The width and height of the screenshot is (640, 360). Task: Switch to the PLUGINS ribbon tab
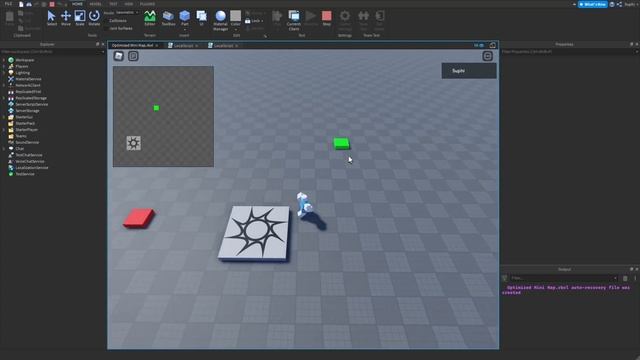click(147, 4)
